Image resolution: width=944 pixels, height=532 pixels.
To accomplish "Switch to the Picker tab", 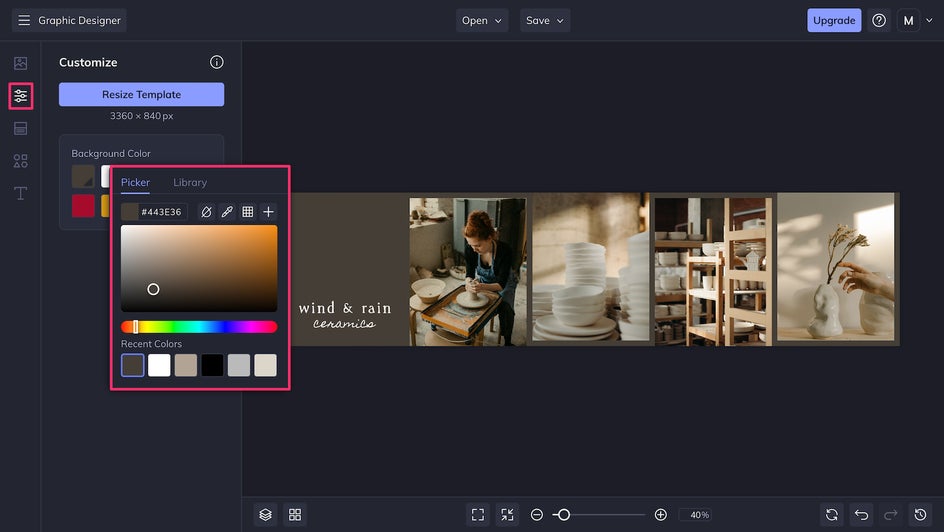I will coord(135,182).
